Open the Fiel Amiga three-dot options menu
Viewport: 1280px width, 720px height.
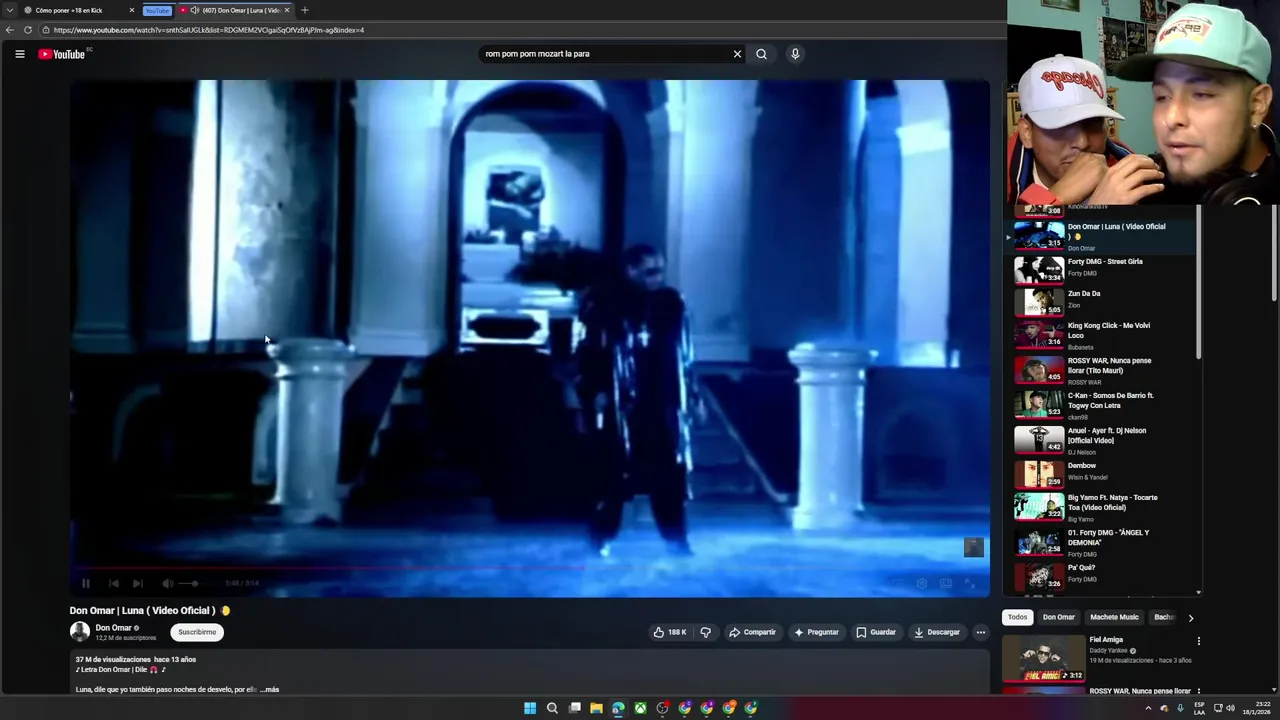pyautogui.click(x=1198, y=641)
